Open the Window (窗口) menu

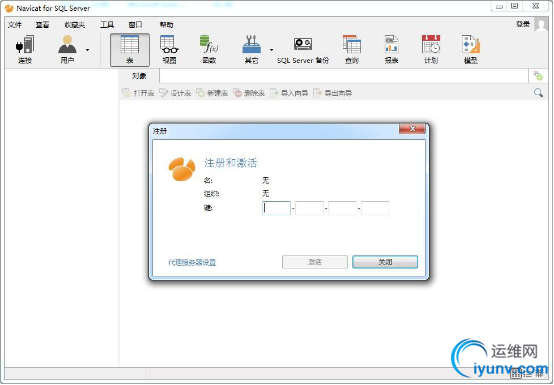135,25
